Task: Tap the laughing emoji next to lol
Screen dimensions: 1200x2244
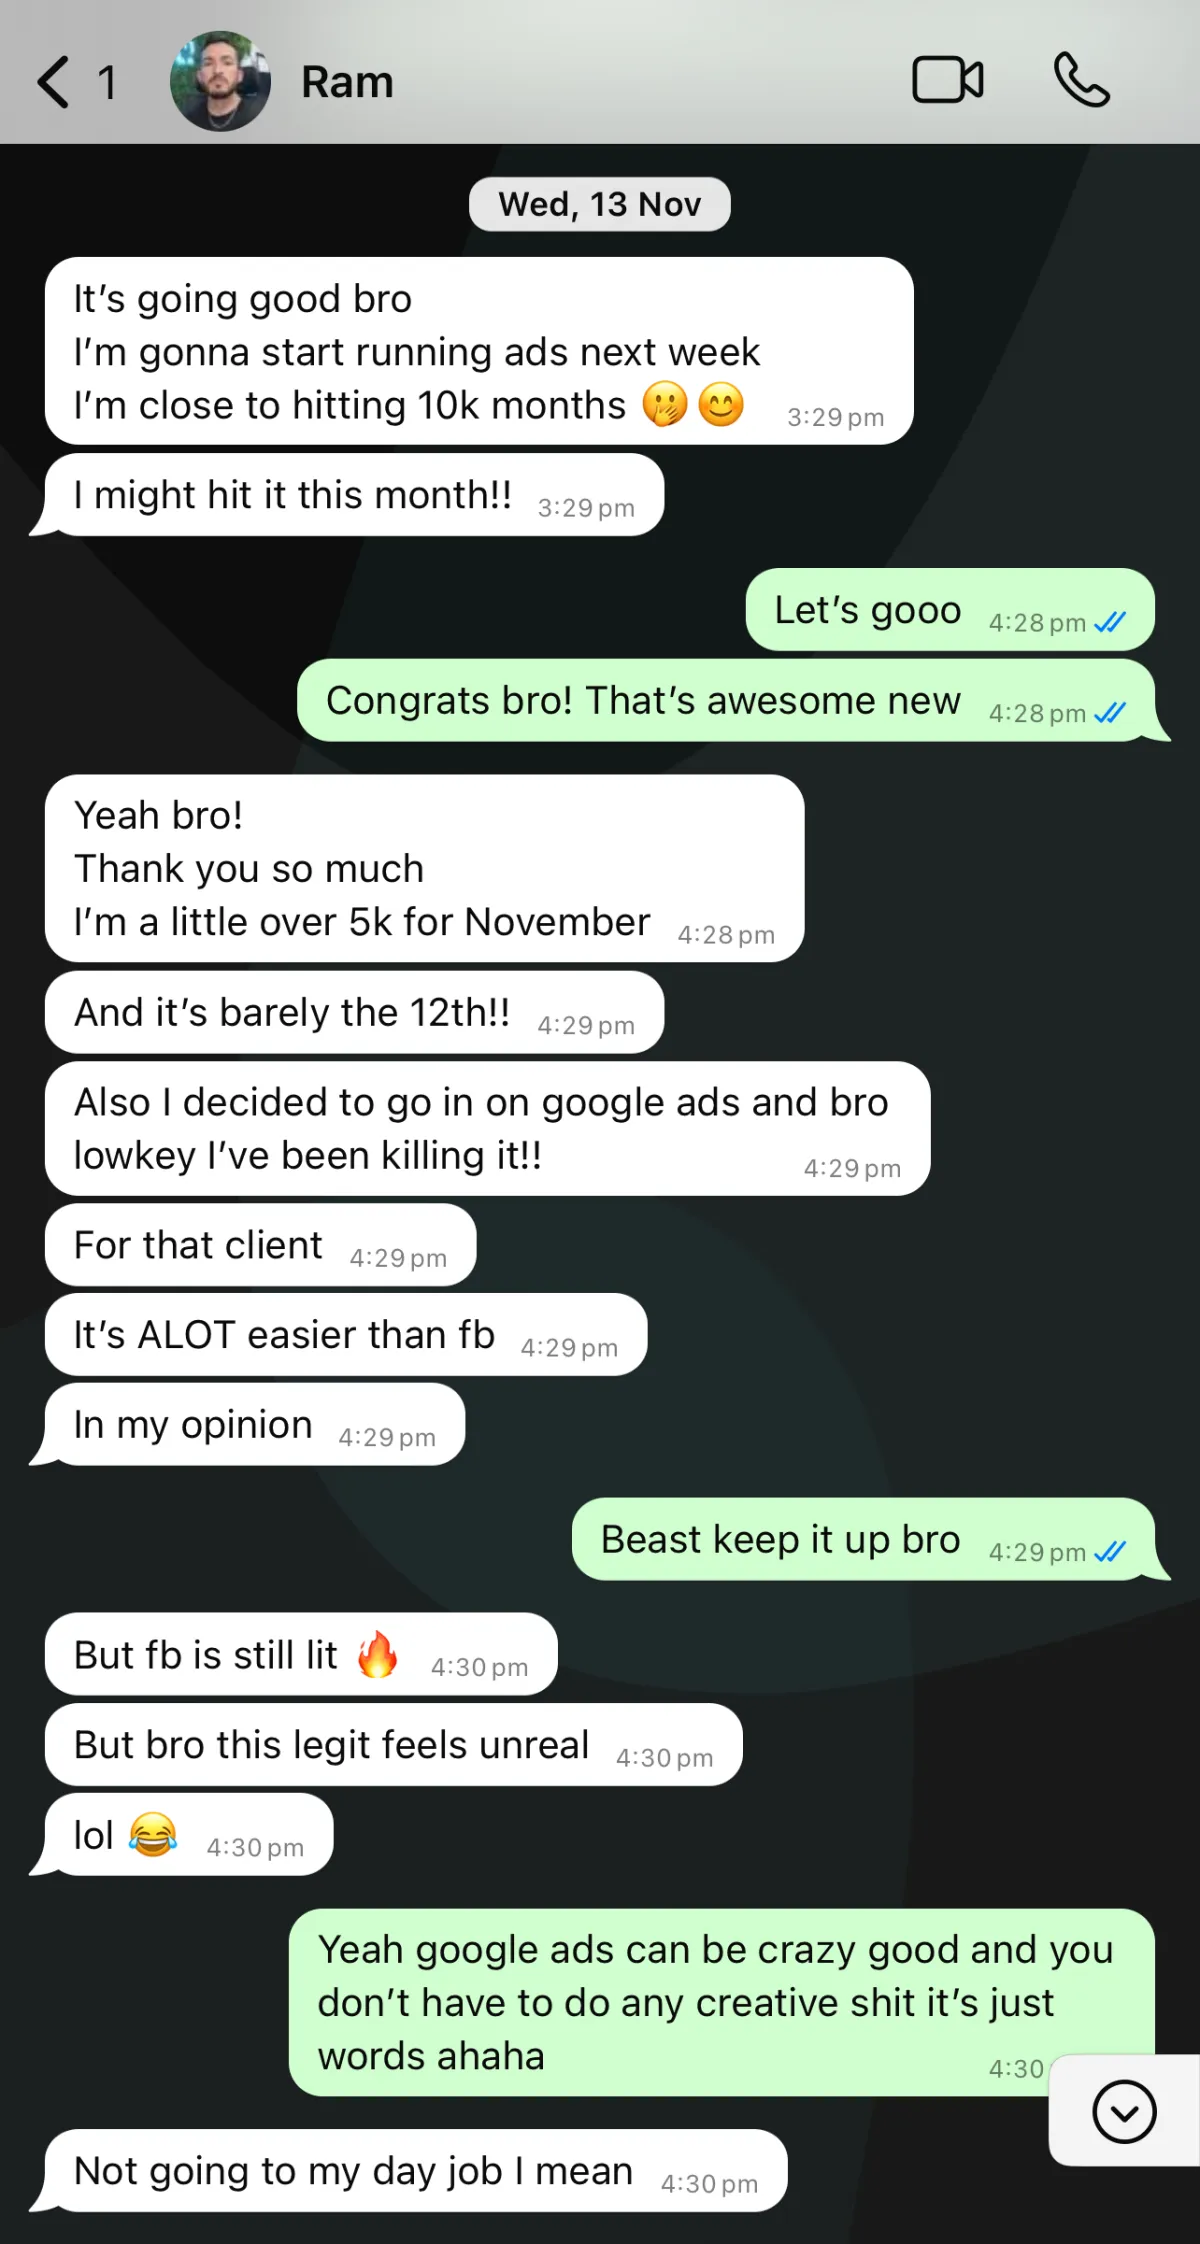Action: coord(153,1835)
